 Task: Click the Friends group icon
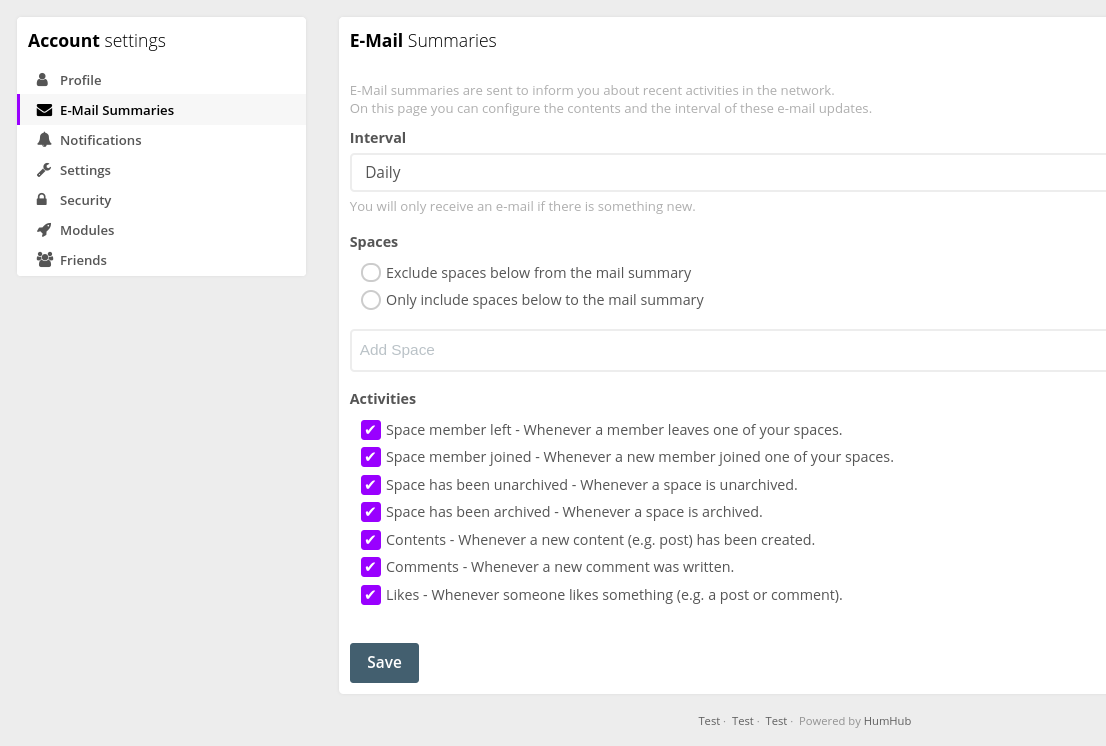(x=44, y=259)
